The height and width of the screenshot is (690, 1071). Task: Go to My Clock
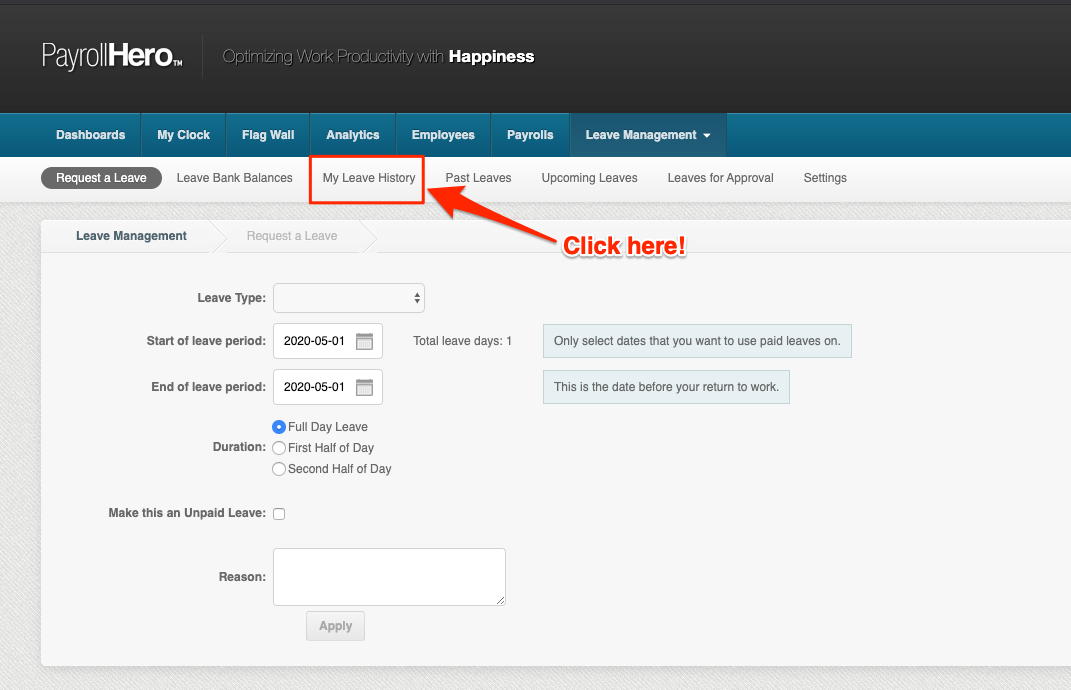tap(183, 135)
